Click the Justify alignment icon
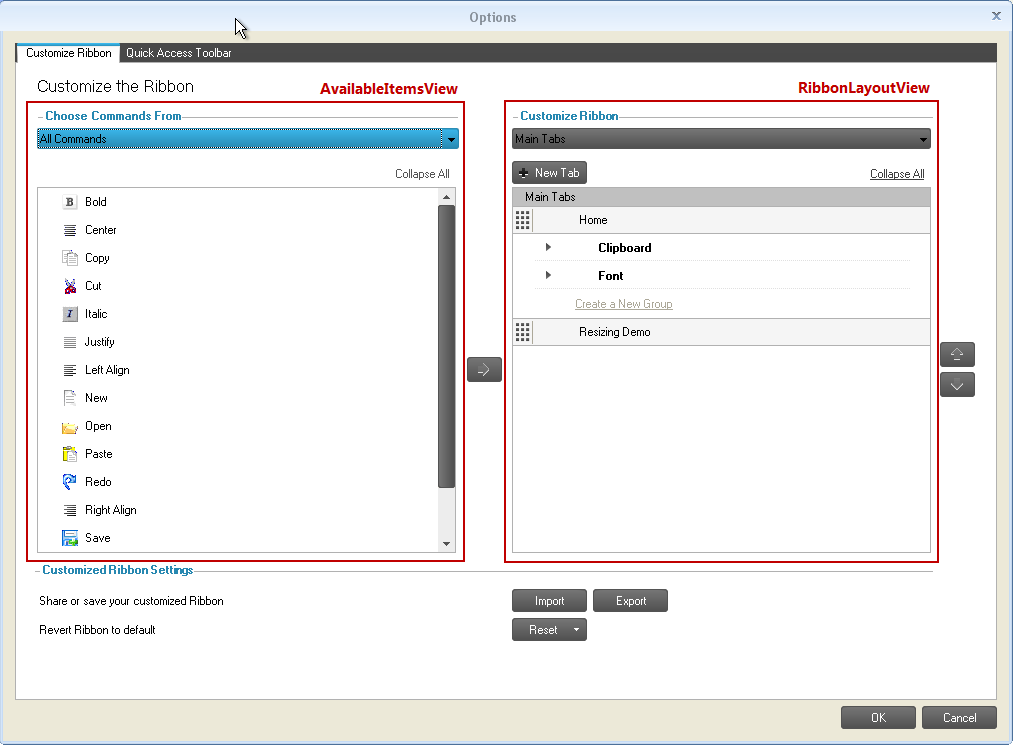The height and width of the screenshot is (745, 1013). click(68, 341)
